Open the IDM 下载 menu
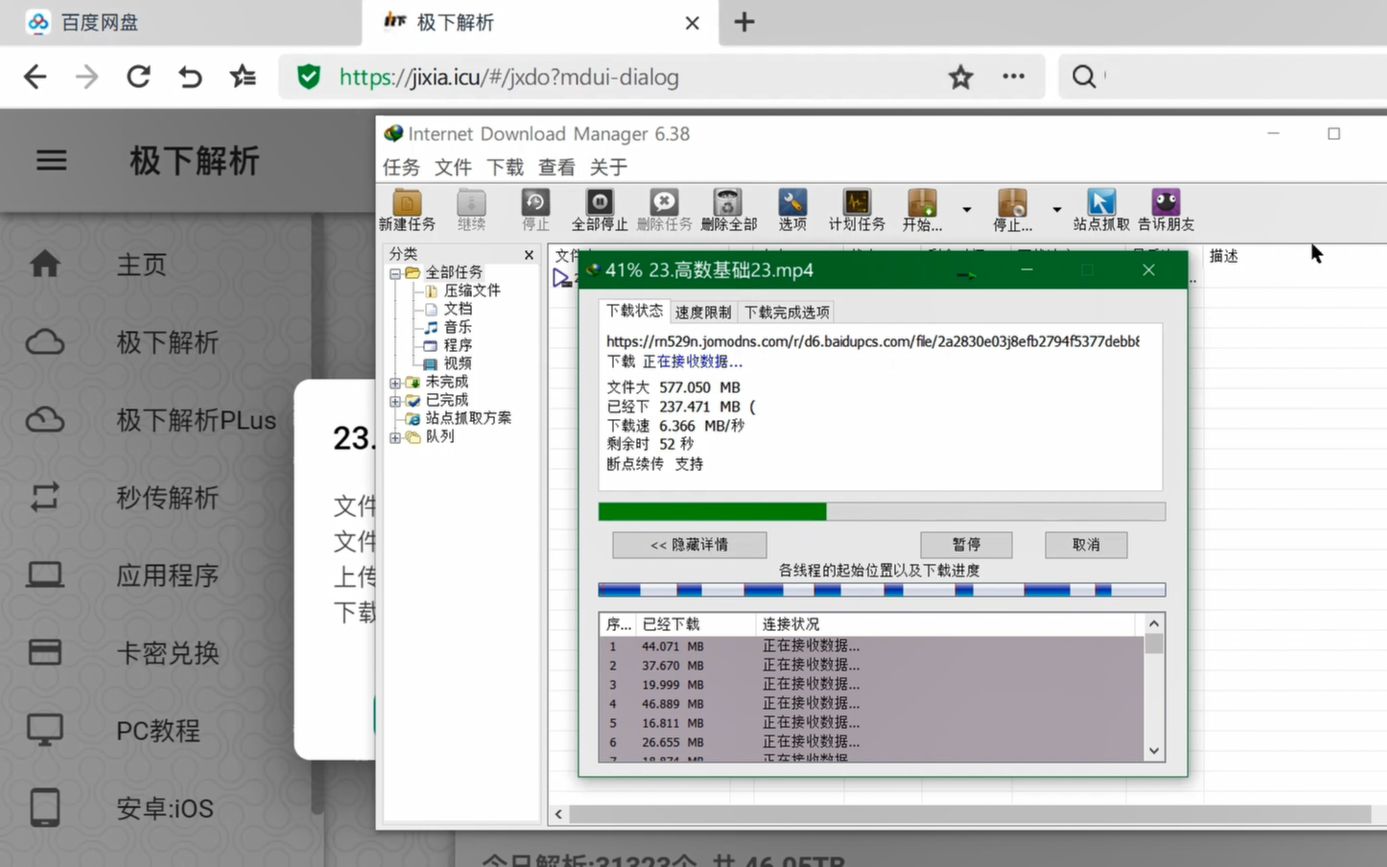Image resolution: width=1387 pixels, height=867 pixels. pyautogui.click(x=505, y=167)
